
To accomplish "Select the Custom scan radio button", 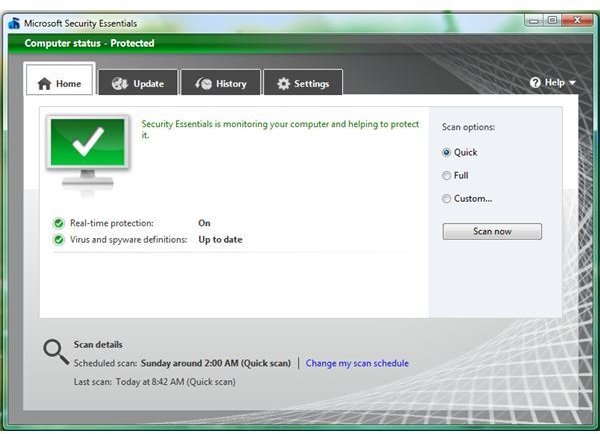I will click(446, 199).
